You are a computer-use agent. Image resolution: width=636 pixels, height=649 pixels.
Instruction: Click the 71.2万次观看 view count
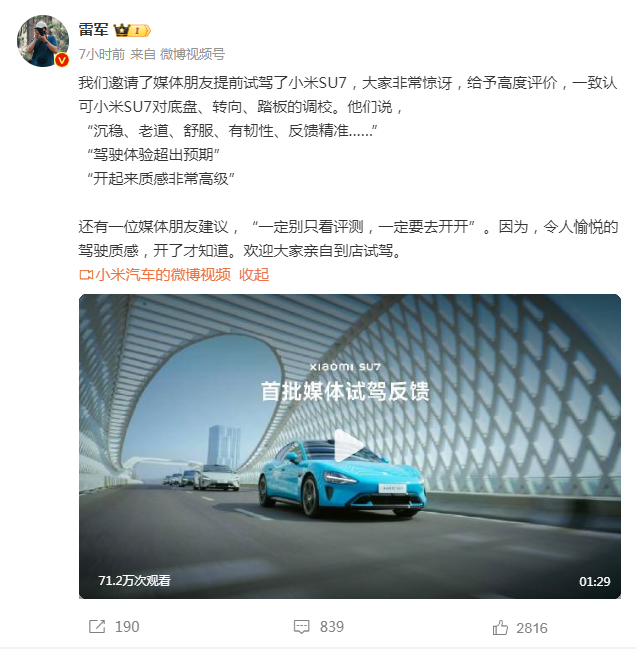[134, 581]
